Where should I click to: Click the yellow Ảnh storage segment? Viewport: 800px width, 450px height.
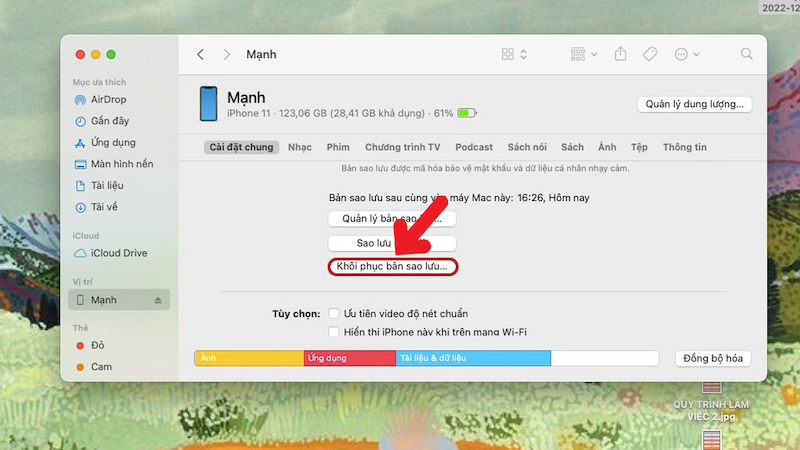(249, 358)
